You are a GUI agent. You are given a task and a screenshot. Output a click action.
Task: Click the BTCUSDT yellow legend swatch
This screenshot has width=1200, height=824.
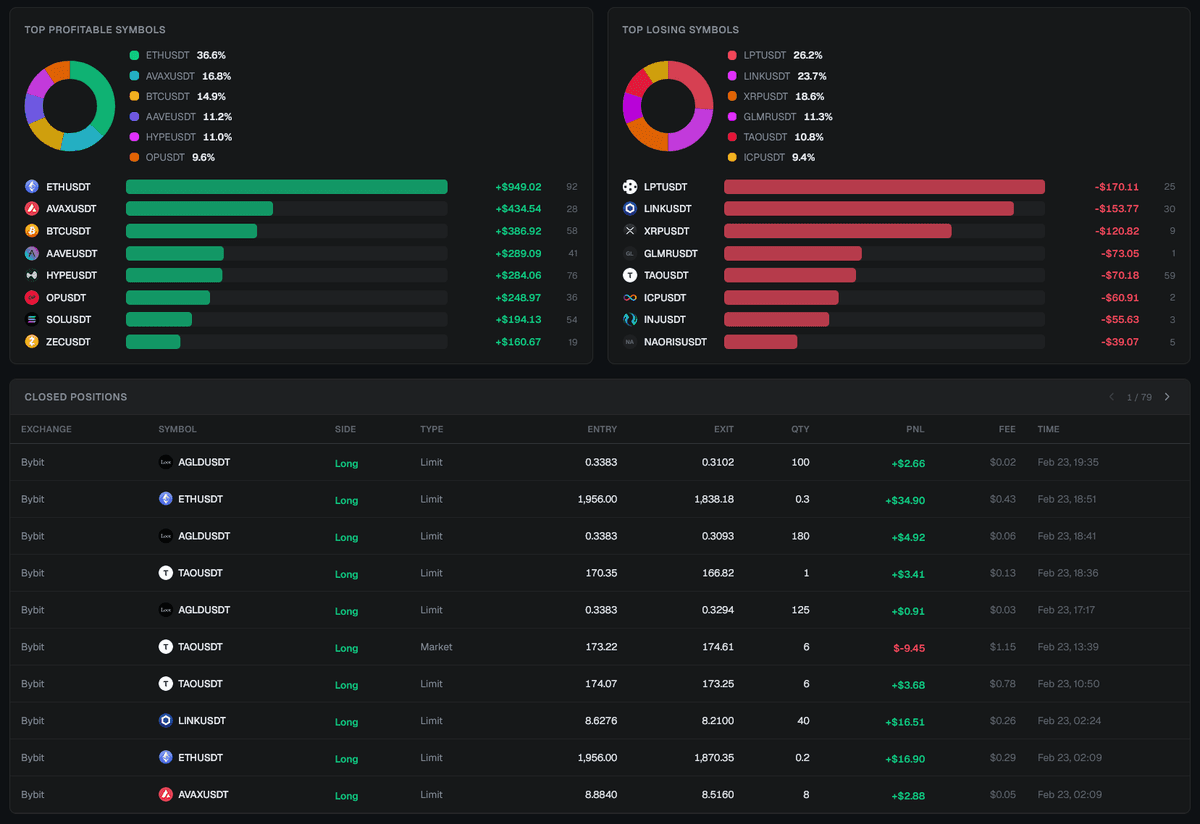(134, 97)
